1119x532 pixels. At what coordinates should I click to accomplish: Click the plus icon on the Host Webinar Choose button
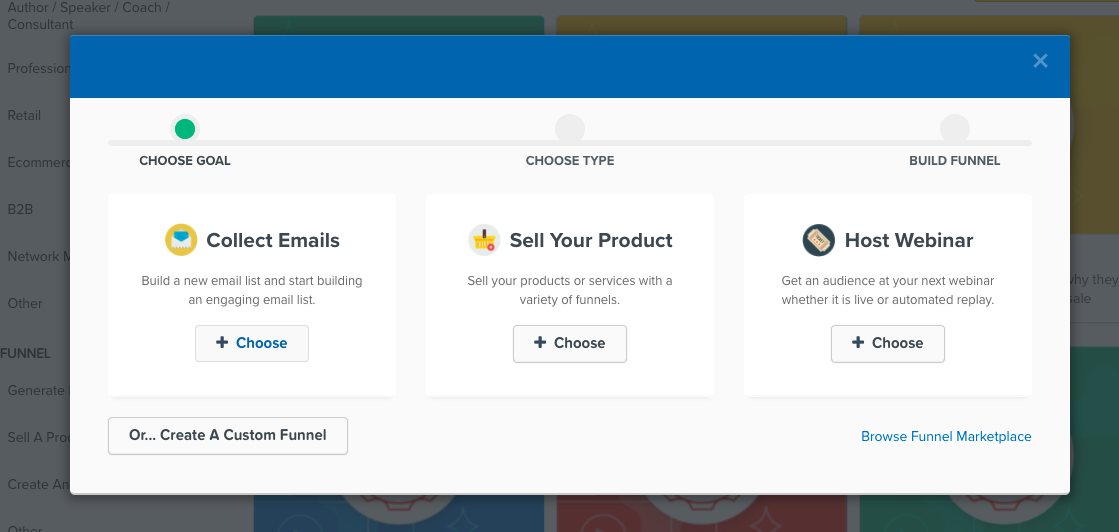(x=858, y=343)
